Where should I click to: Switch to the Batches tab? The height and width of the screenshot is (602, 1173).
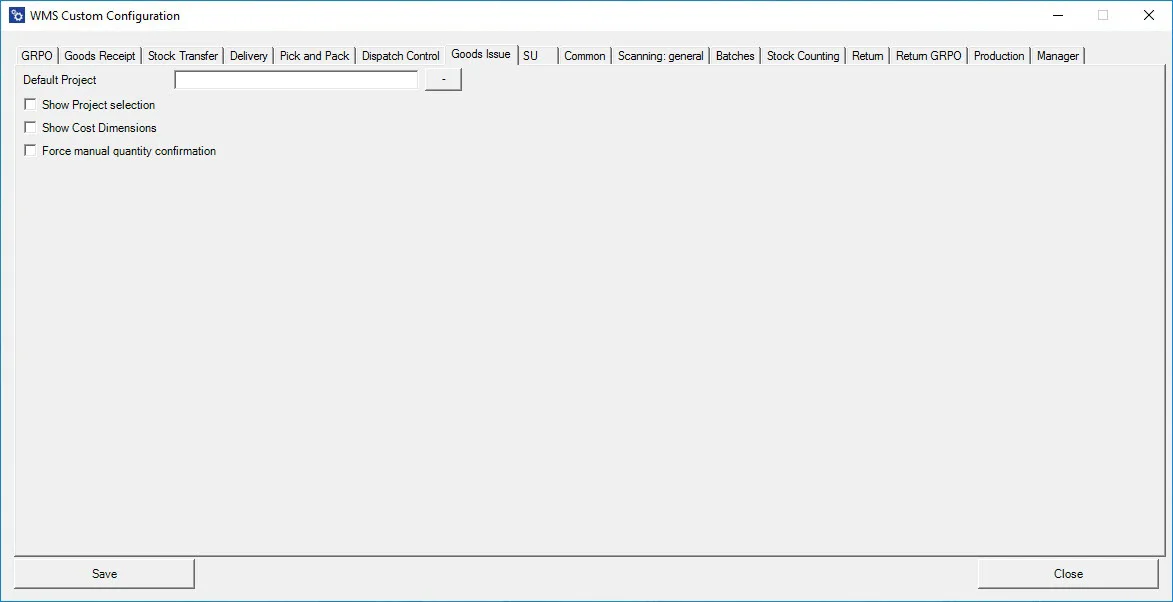tap(735, 56)
